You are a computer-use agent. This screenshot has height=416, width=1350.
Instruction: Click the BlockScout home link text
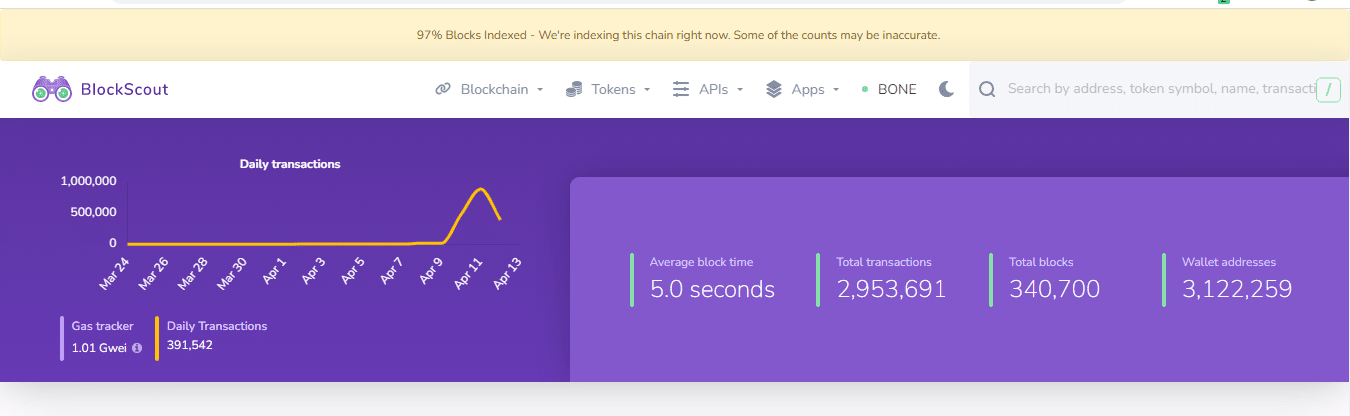[x=124, y=89]
